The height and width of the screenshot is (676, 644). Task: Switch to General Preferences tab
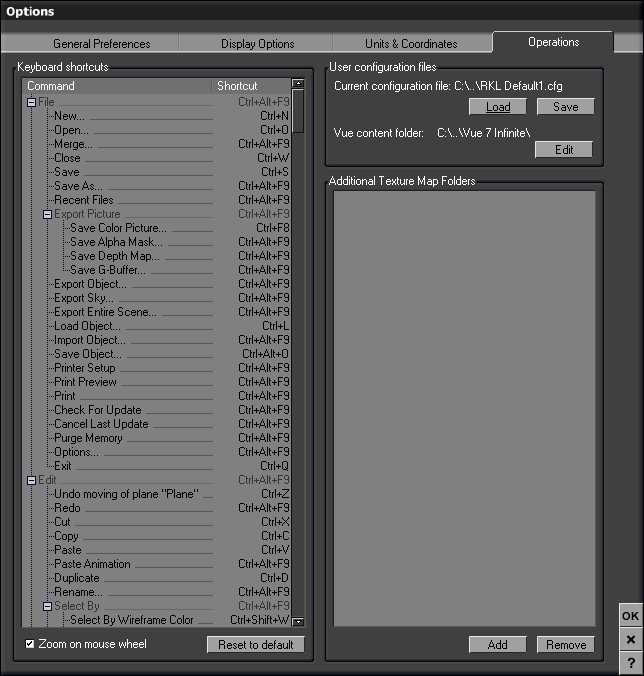[x=101, y=44]
